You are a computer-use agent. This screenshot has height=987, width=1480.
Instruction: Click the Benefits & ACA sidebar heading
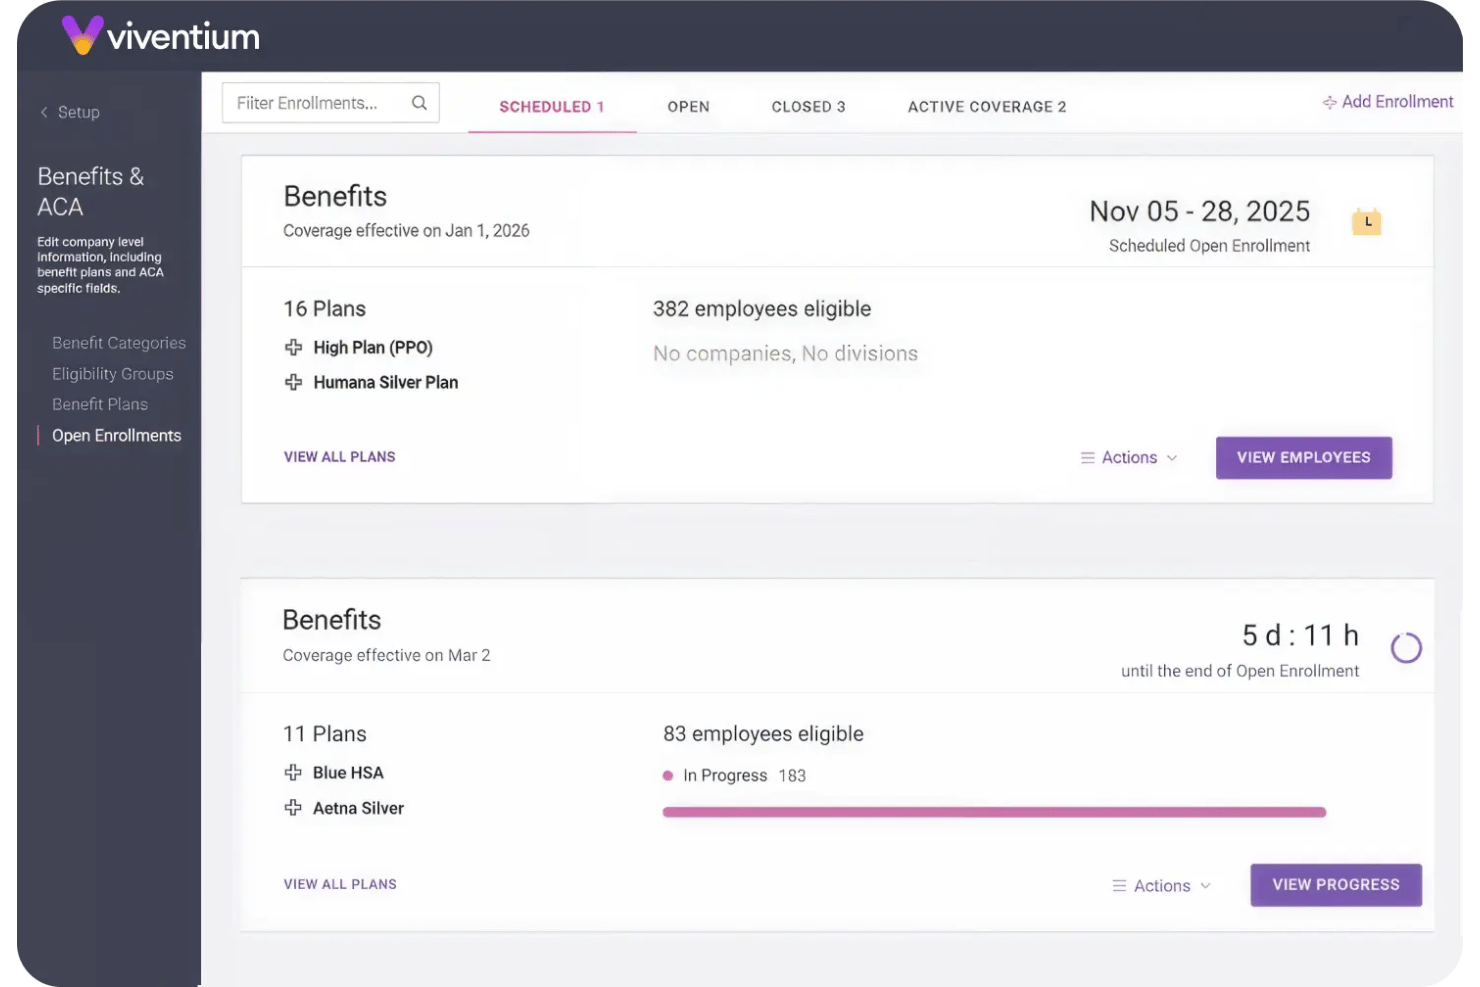[91, 191]
